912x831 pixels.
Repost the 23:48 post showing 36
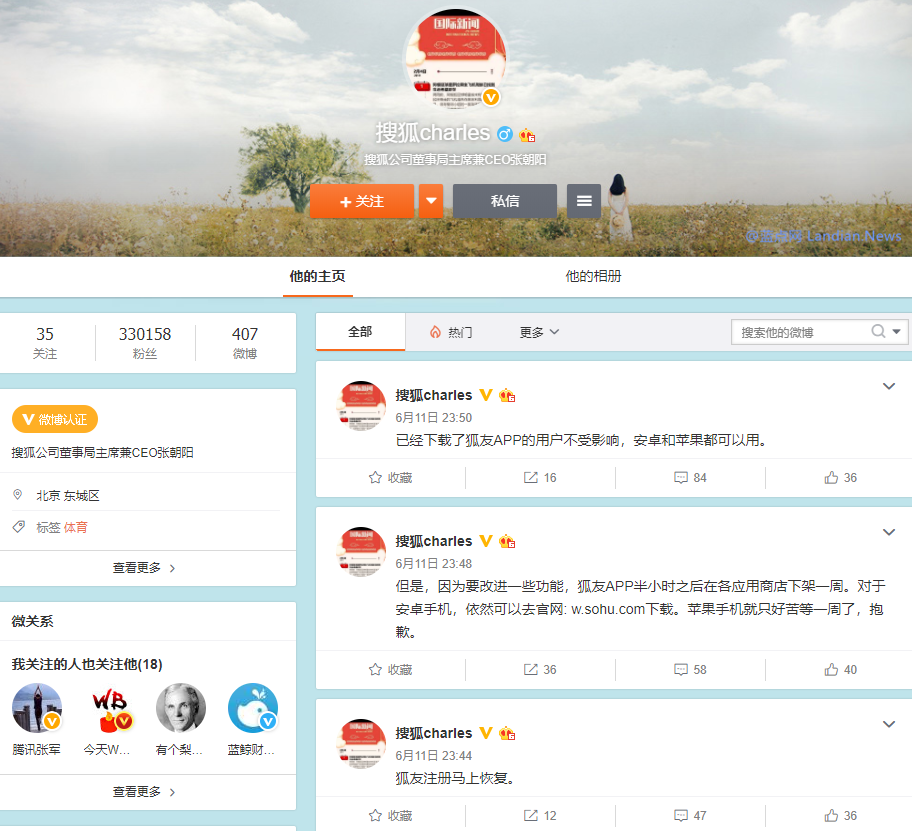(540, 669)
